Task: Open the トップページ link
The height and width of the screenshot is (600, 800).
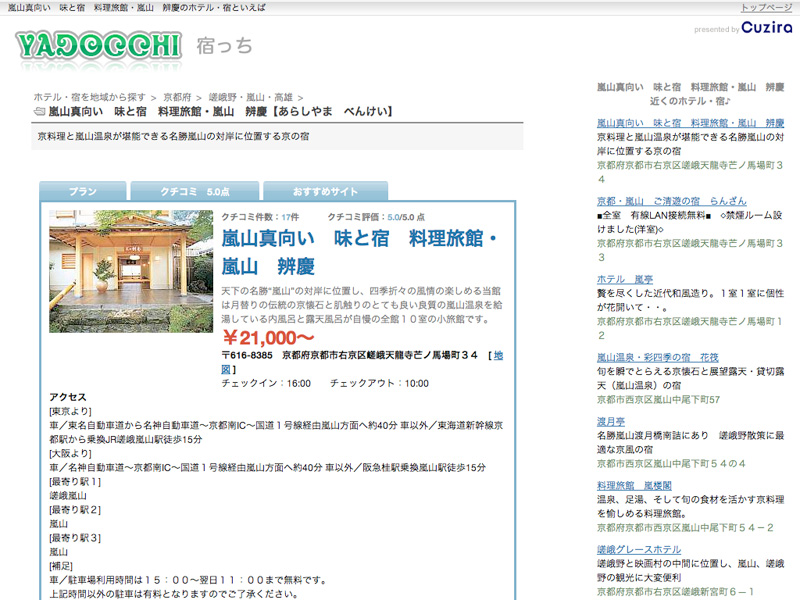Action: tap(766, 8)
